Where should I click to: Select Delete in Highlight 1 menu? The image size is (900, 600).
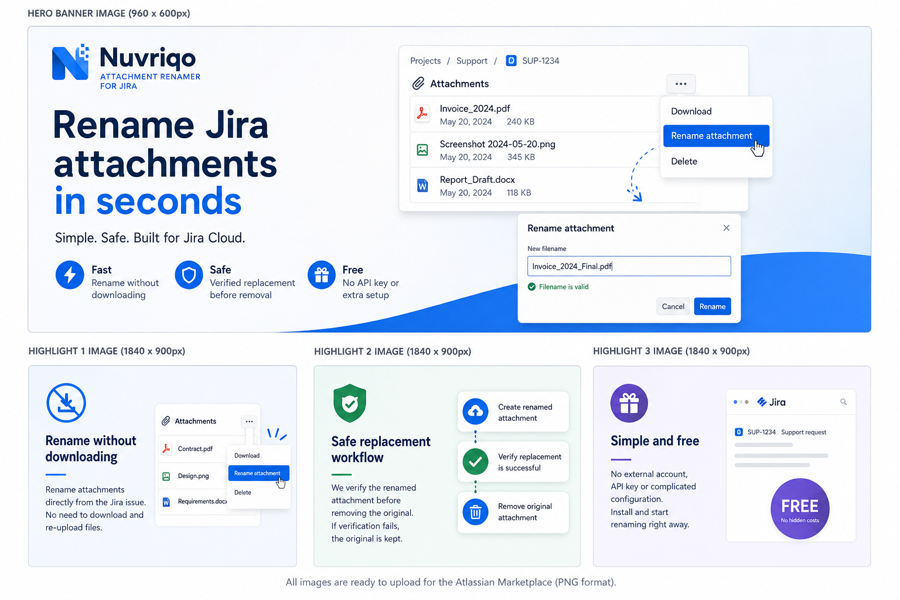click(x=242, y=493)
